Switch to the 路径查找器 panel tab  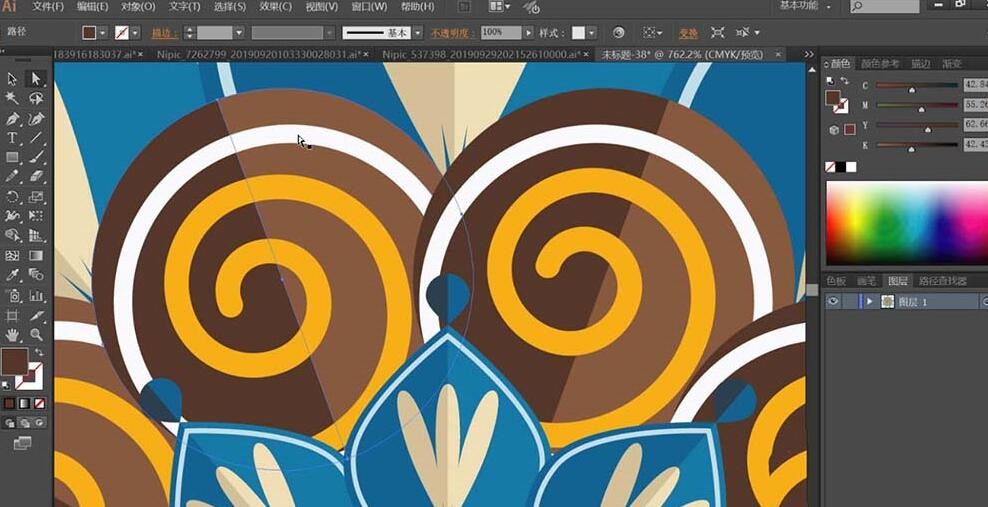click(942, 281)
